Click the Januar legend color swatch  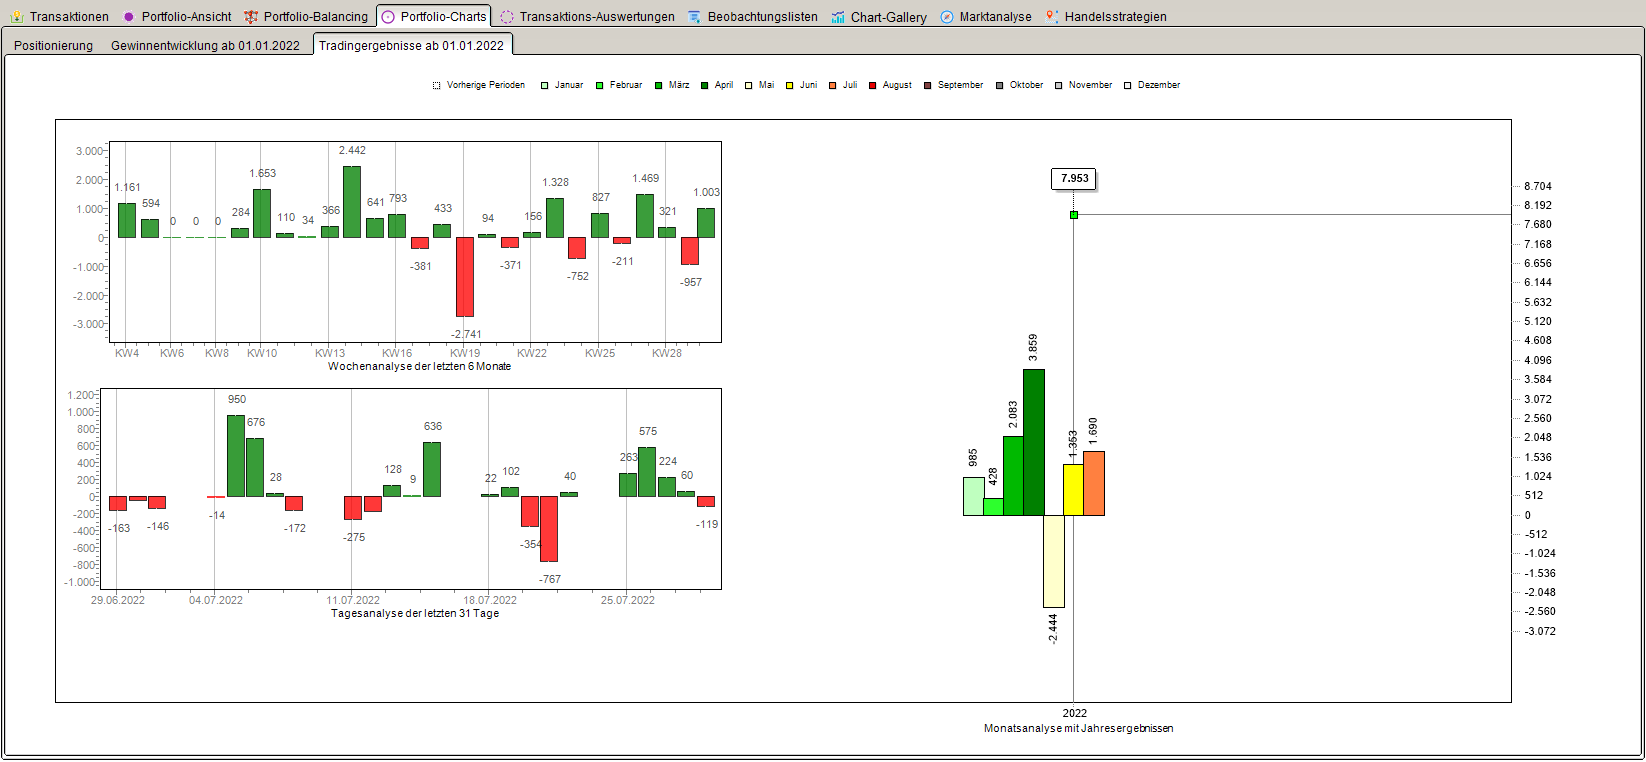pos(545,86)
